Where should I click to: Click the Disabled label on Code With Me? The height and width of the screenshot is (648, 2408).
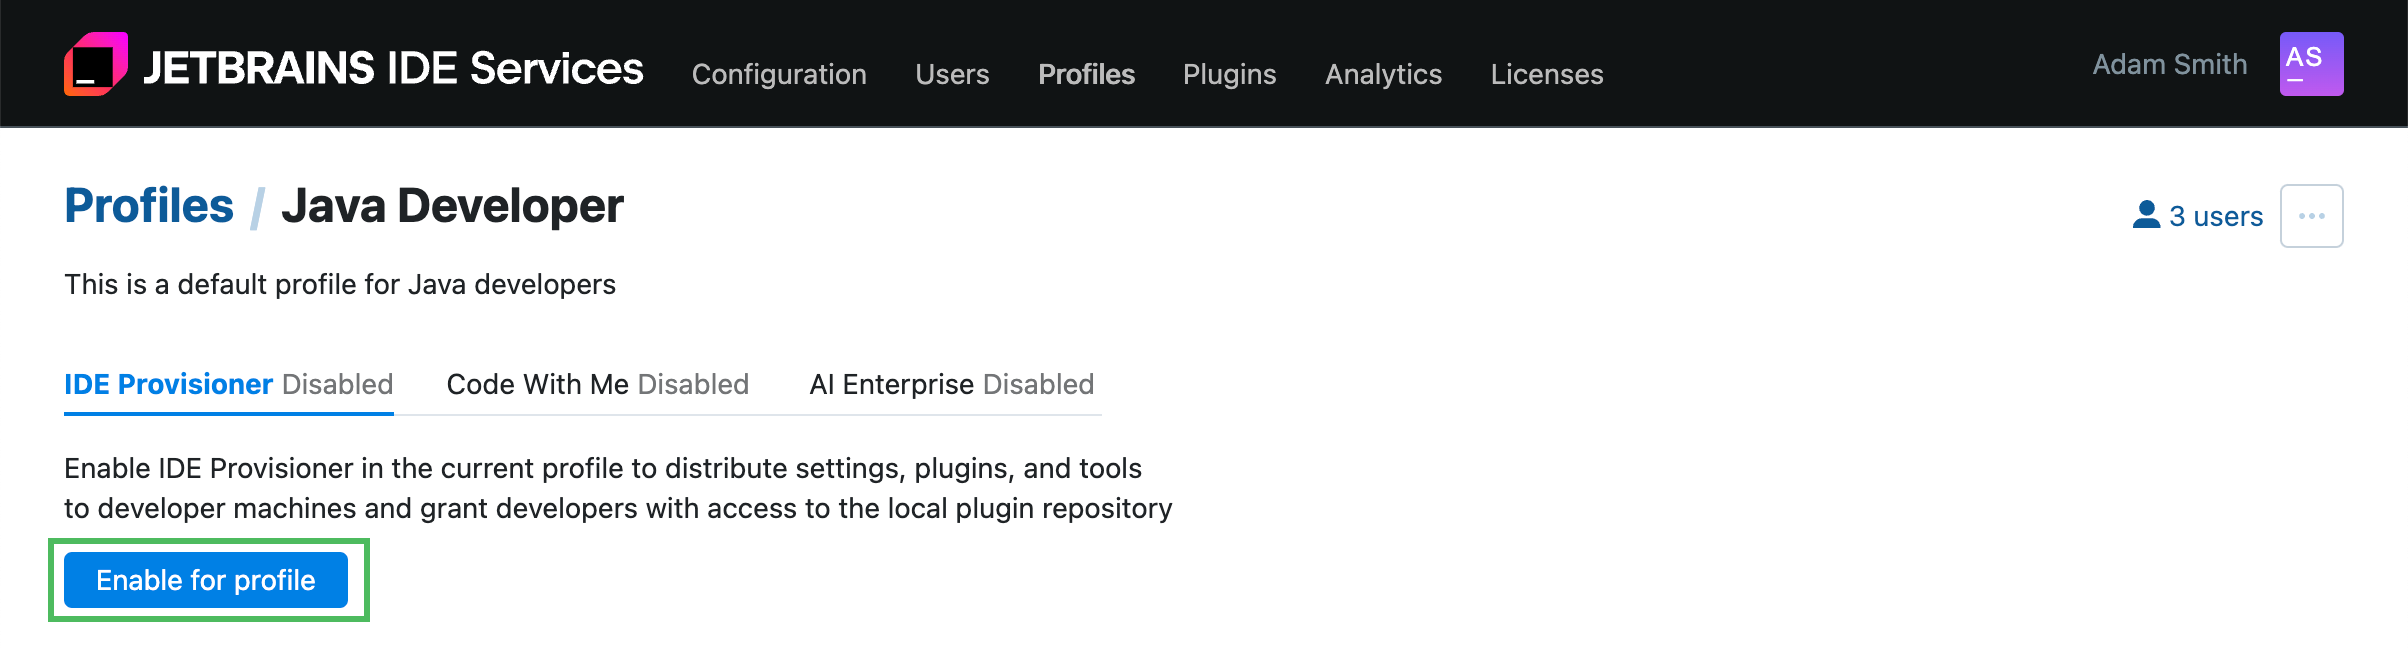pyautogui.click(x=692, y=384)
